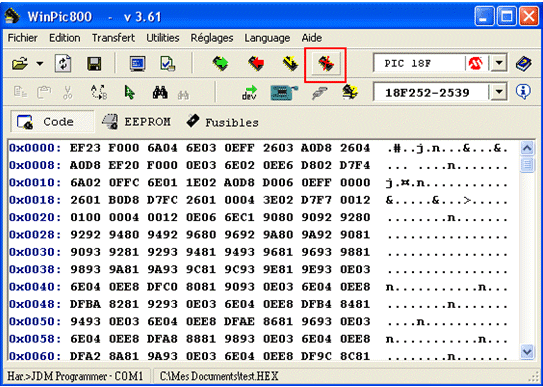Viewport: 543px width, 387px height.
Task: Select the hex word DFBA
Action: (x=85, y=304)
